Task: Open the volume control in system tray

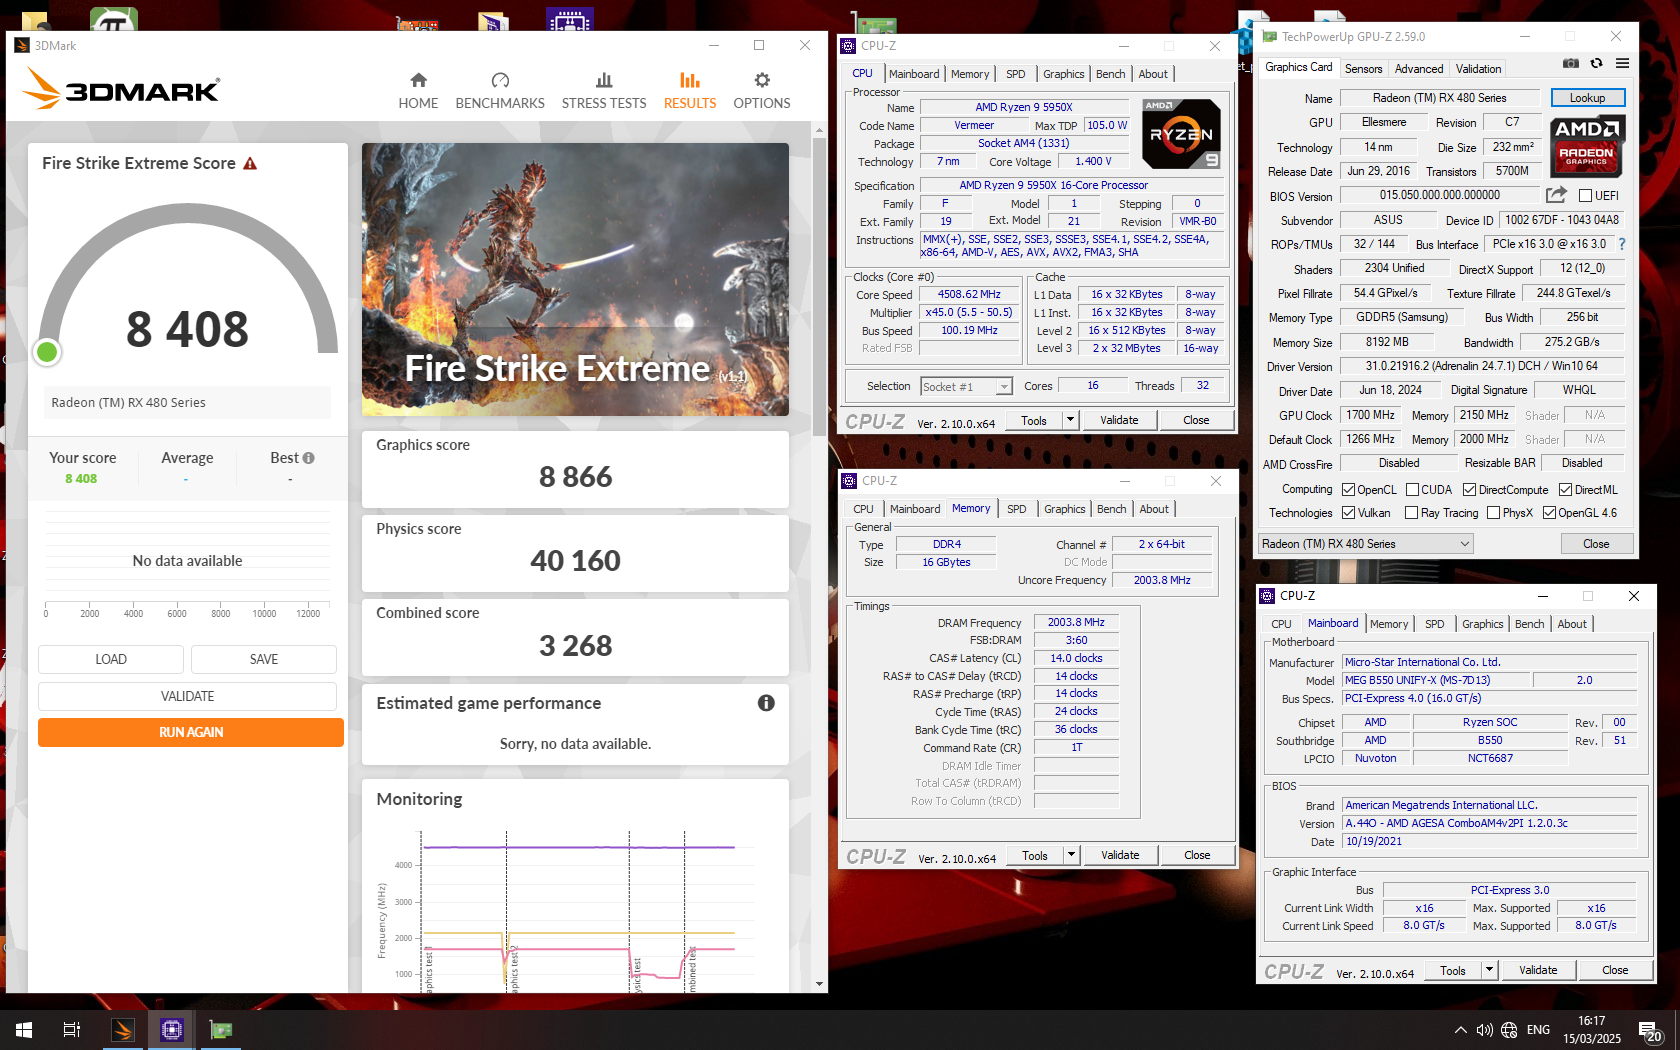Action: [x=1484, y=1030]
